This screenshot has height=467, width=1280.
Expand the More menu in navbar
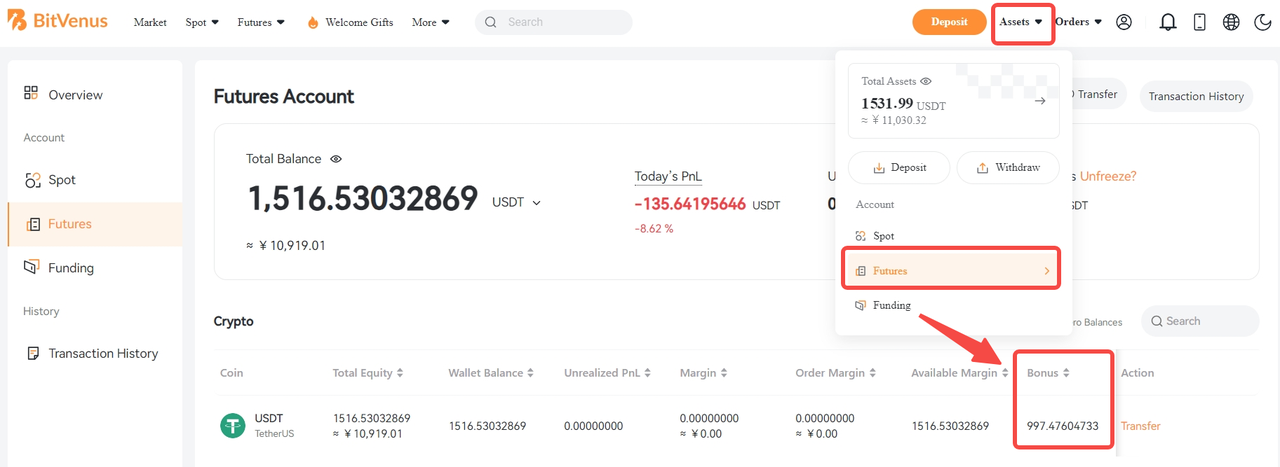[x=430, y=22]
